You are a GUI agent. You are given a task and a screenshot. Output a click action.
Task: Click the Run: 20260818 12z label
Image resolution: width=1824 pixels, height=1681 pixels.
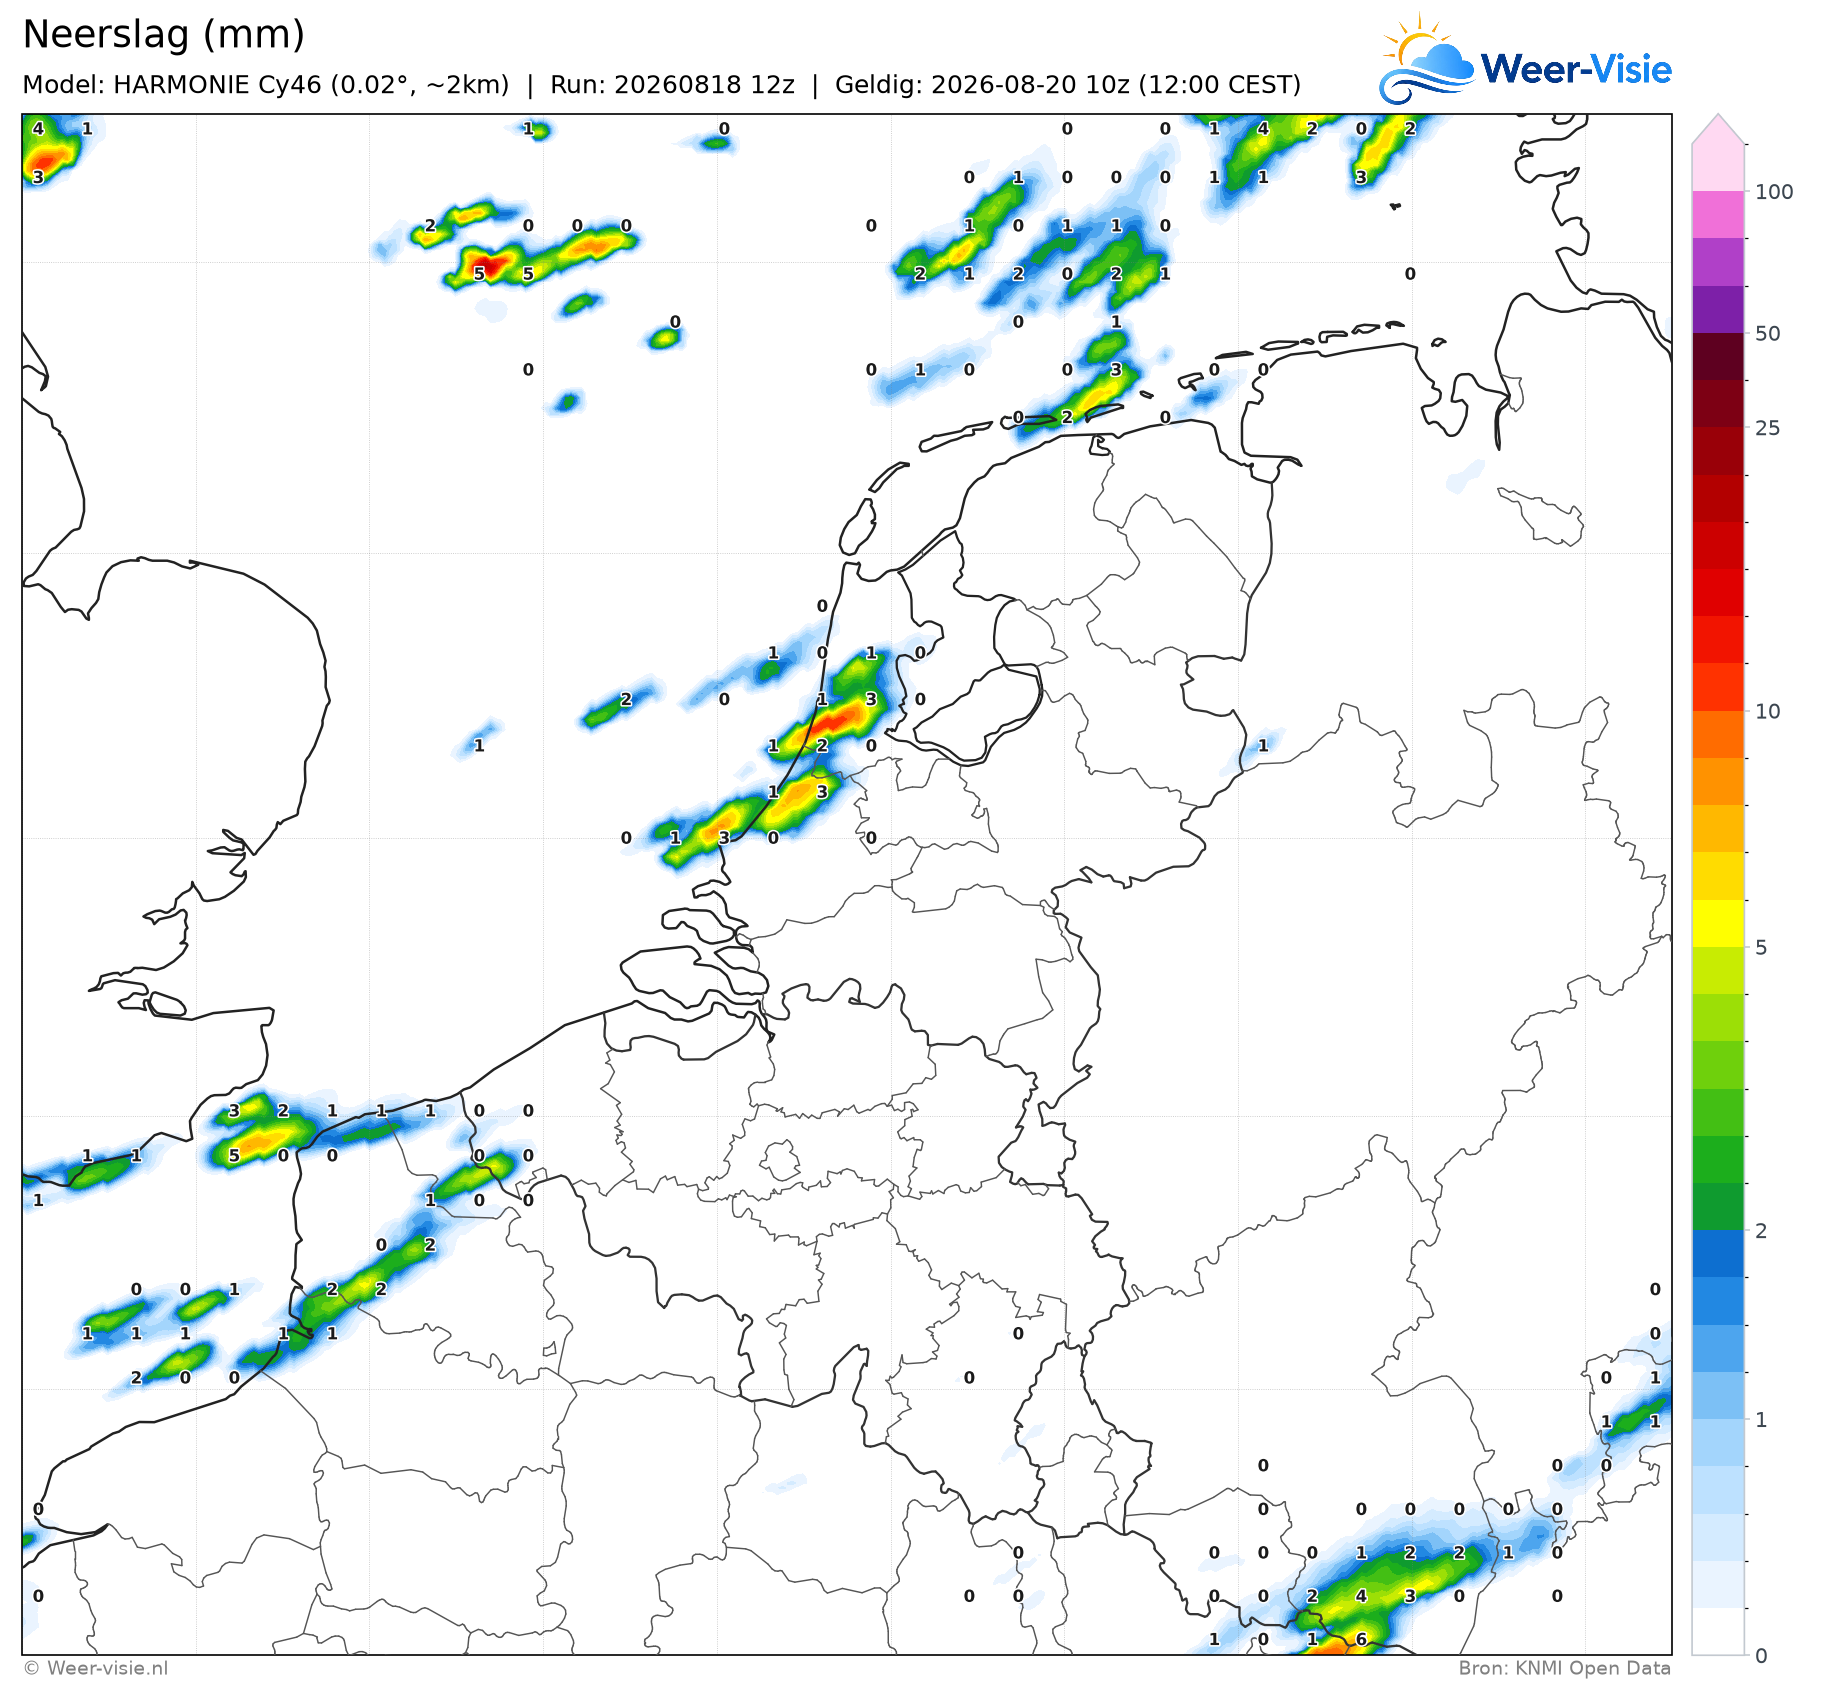[672, 85]
